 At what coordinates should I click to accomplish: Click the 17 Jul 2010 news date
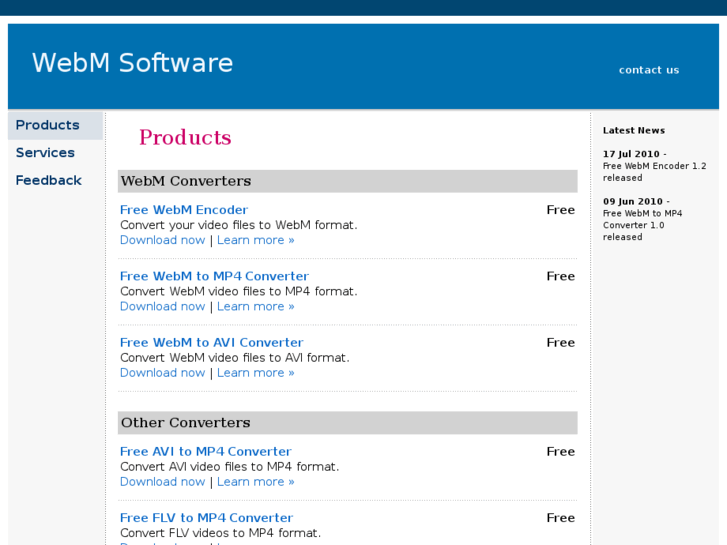coord(631,154)
